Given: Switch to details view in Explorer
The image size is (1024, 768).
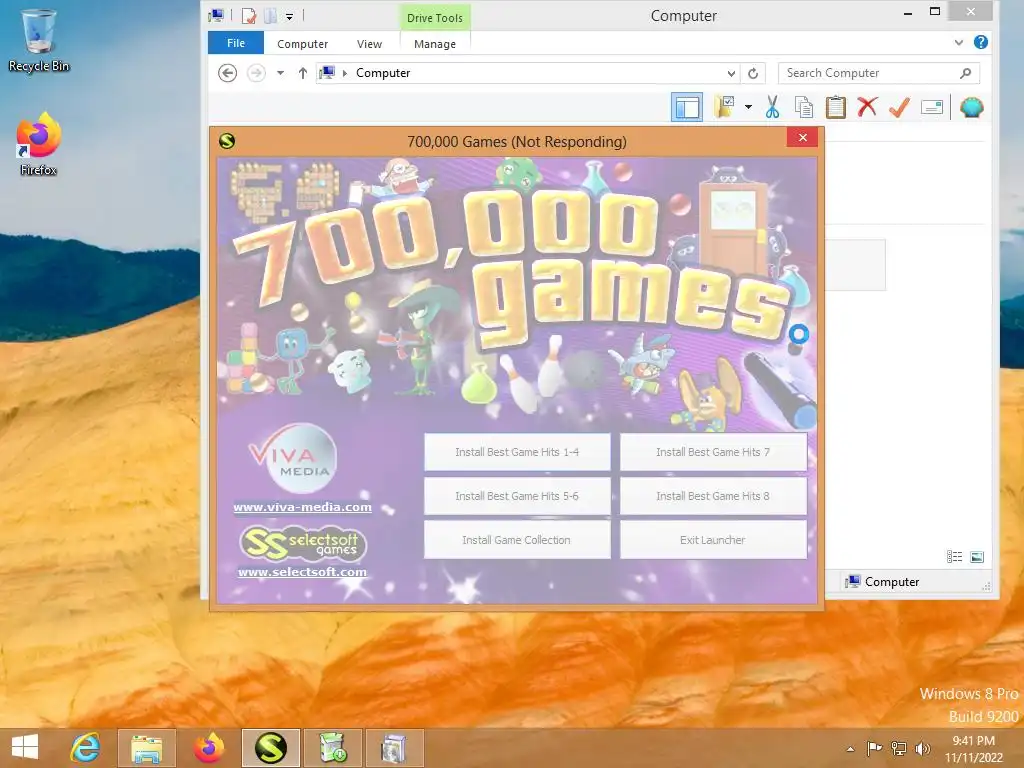Looking at the screenshot, I should pyautogui.click(x=954, y=556).
